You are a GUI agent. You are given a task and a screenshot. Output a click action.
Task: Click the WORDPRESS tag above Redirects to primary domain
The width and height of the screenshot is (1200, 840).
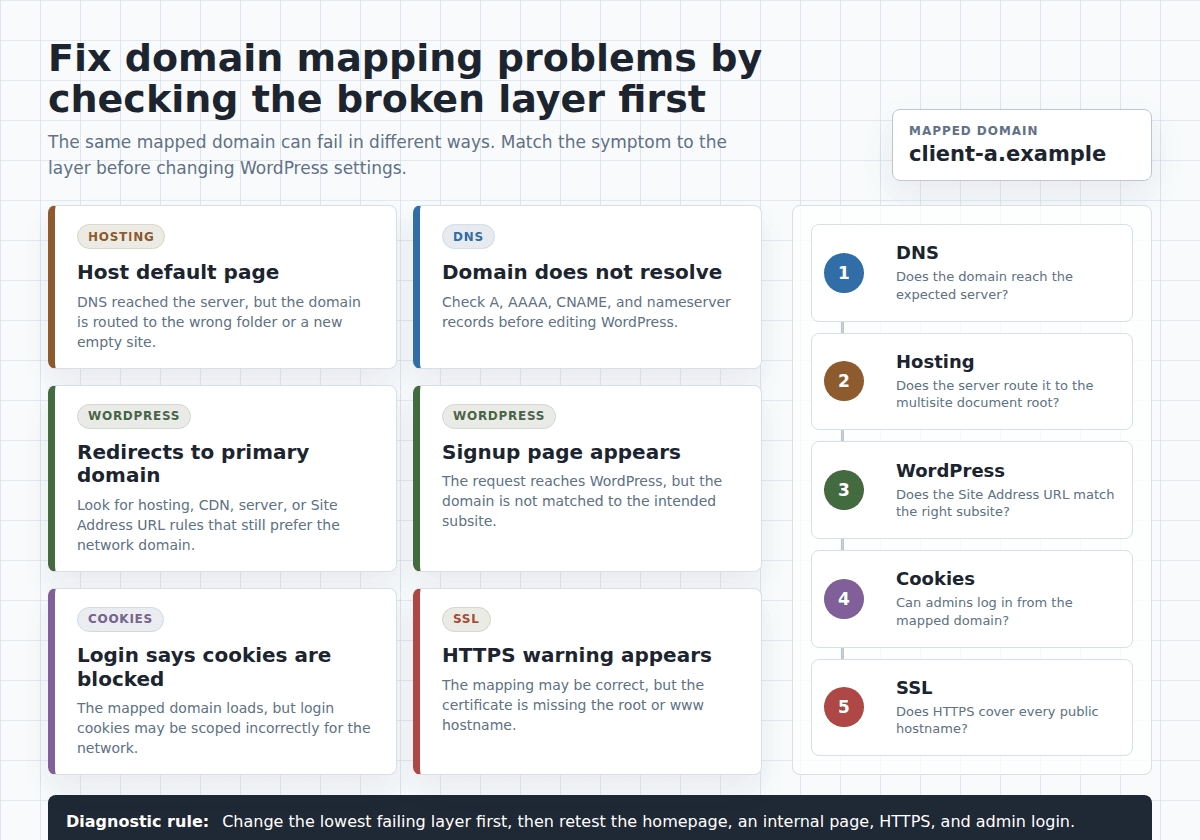[134, 416]
